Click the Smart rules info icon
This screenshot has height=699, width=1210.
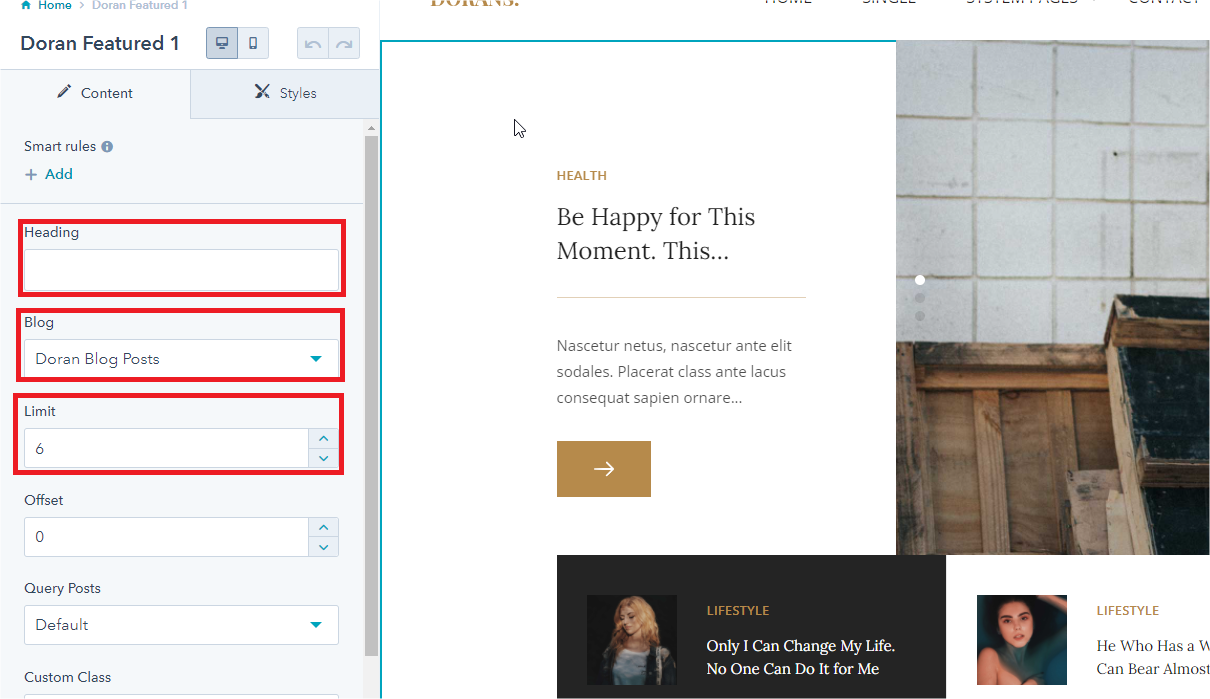(107, 147)
